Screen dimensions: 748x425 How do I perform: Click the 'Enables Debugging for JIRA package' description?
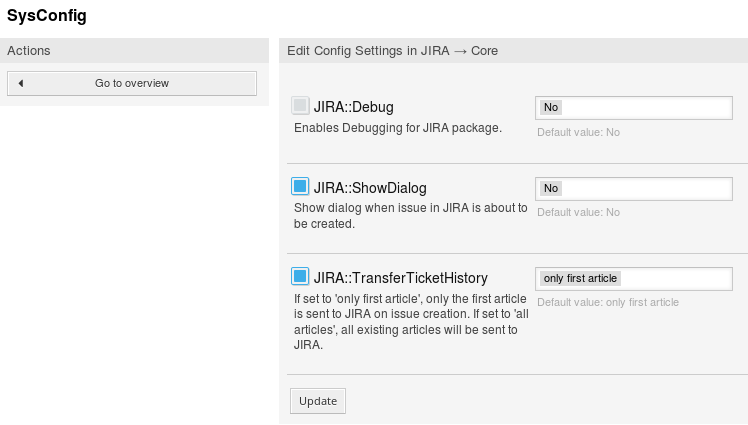click(x=397, y=128)
